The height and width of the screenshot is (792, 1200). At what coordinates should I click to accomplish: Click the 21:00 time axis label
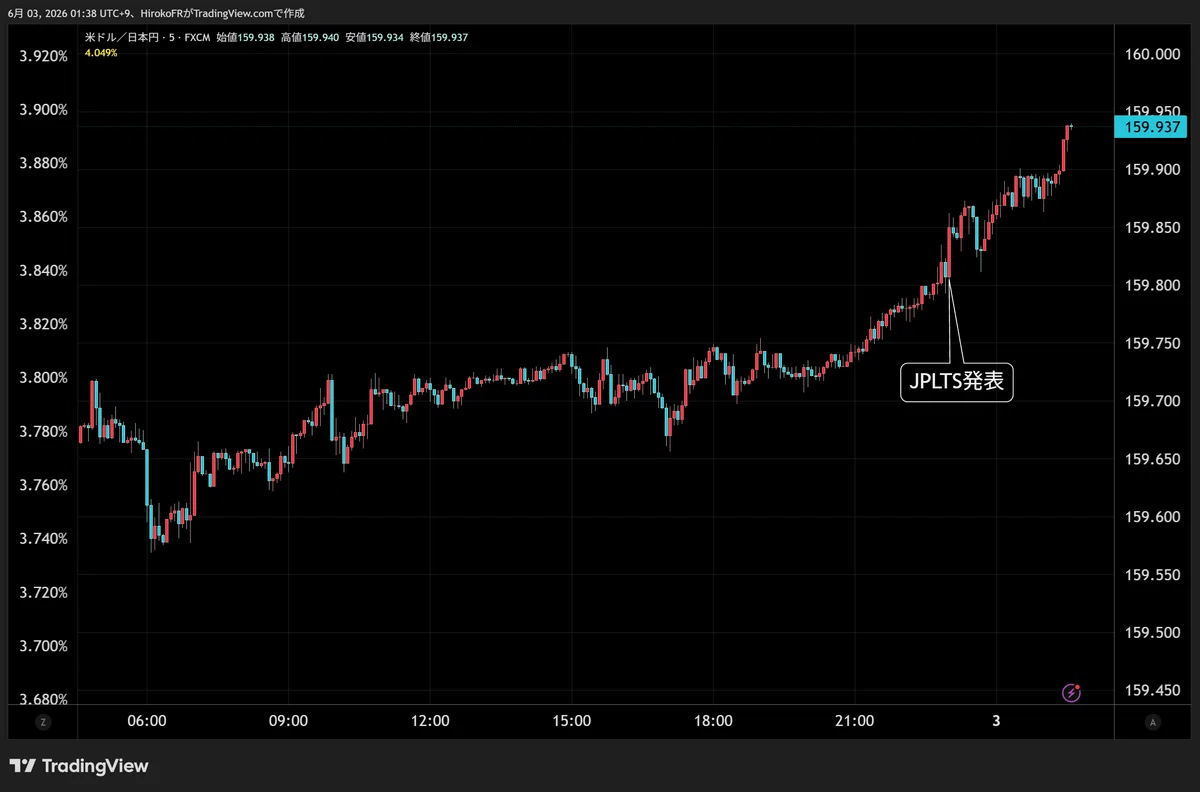[x=855, y=721]
